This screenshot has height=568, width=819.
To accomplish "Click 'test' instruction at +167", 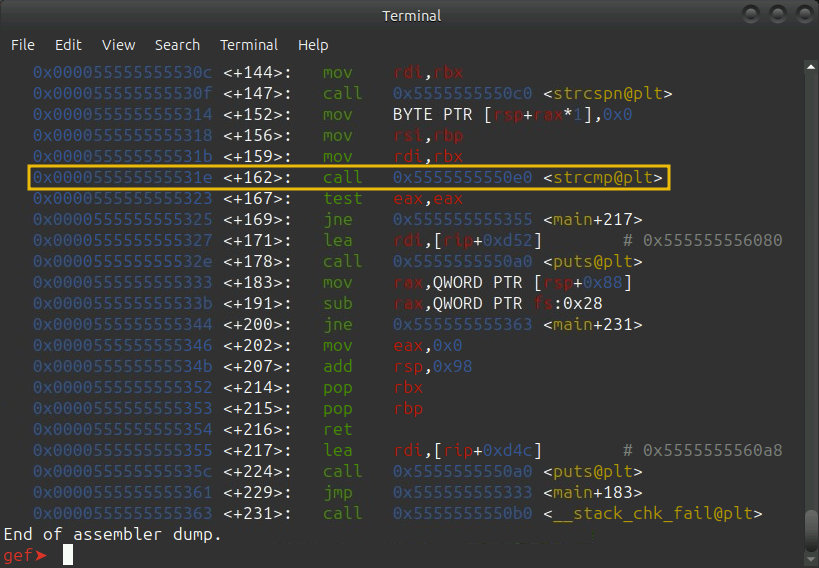I will pos(343,199).
